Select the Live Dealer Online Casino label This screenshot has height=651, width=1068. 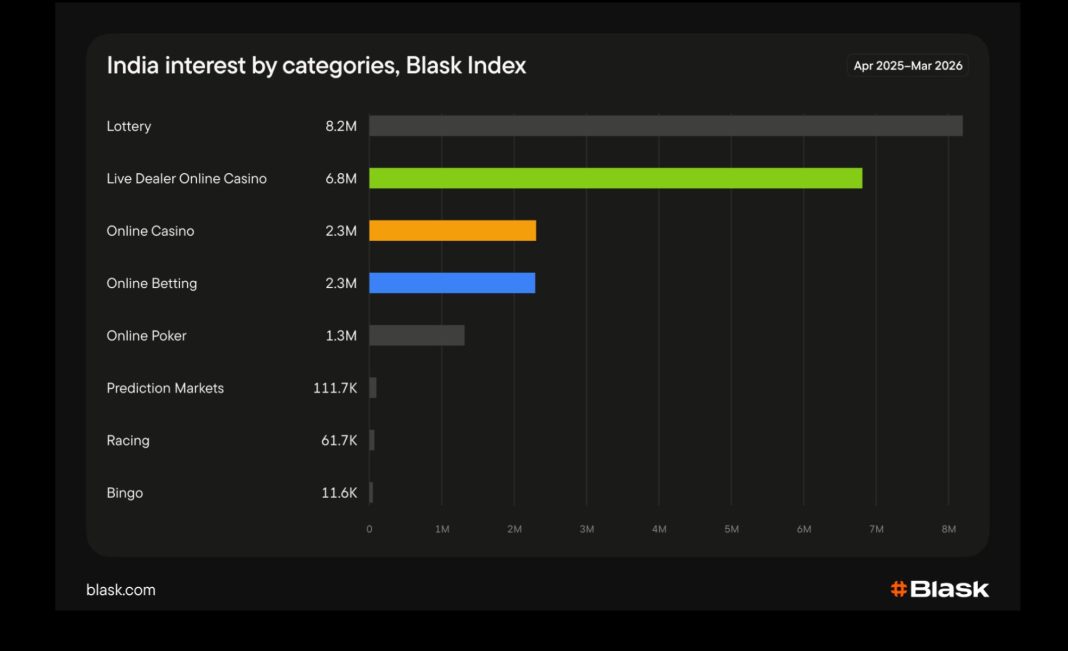(x=187, y=179)
